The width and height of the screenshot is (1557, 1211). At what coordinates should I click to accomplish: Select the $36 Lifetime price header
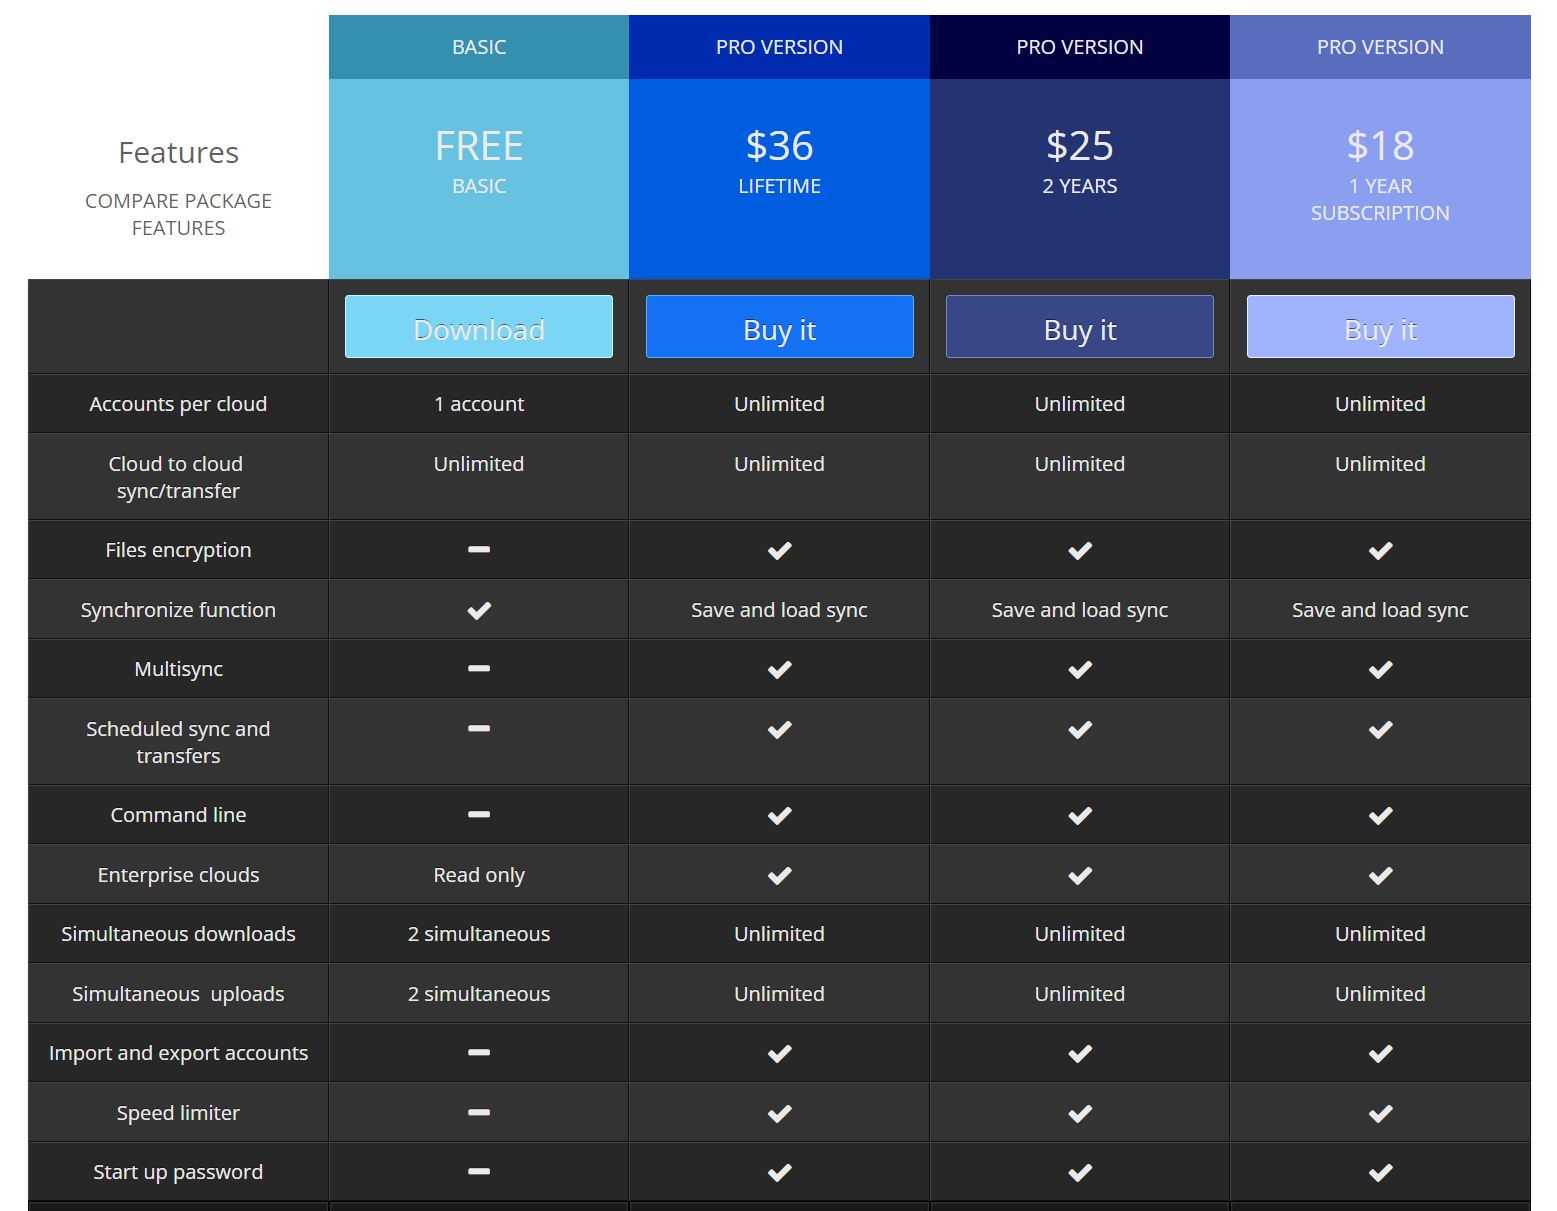pos(780,179)
